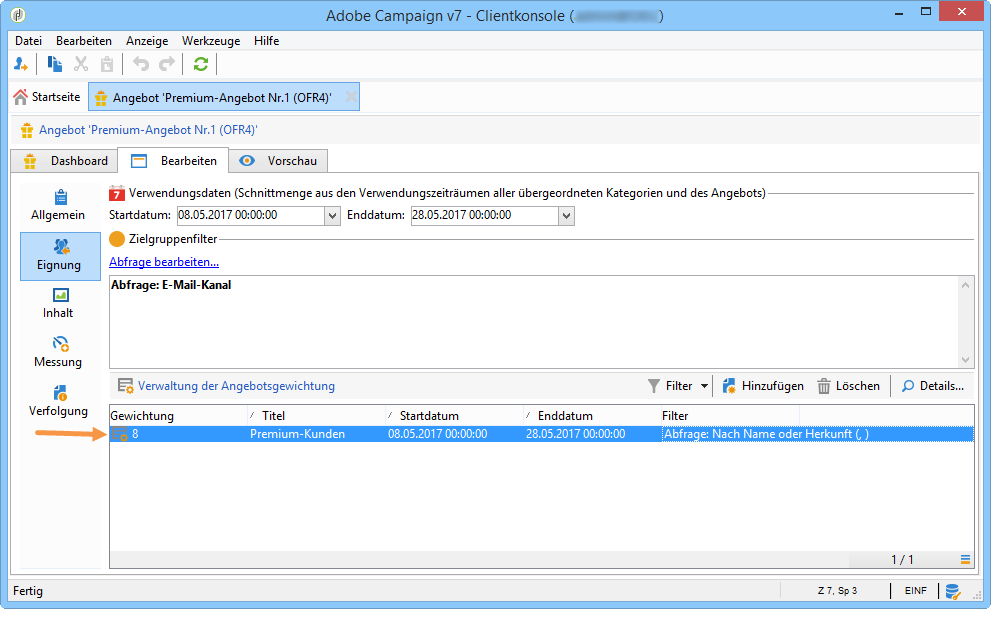
Task: Select the Angebot 'Premium-Angebot Nr.1 (OFR4)' tab
Action: (222, 97)
